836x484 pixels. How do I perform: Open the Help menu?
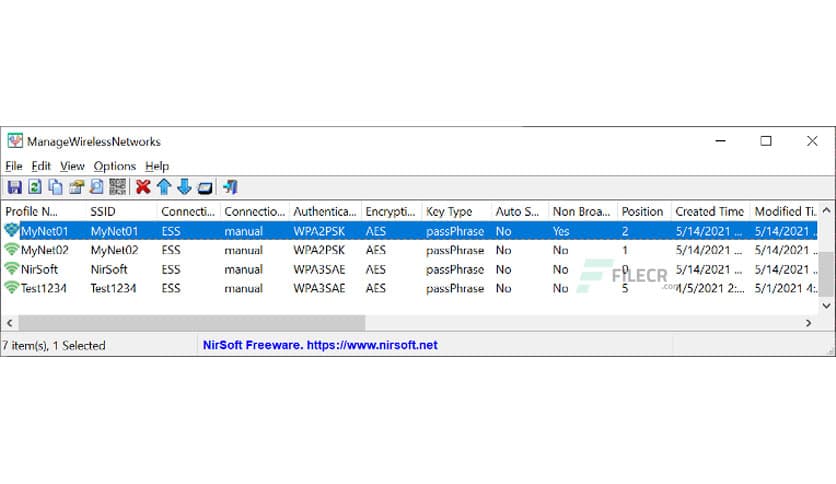(x=157, y=166)
